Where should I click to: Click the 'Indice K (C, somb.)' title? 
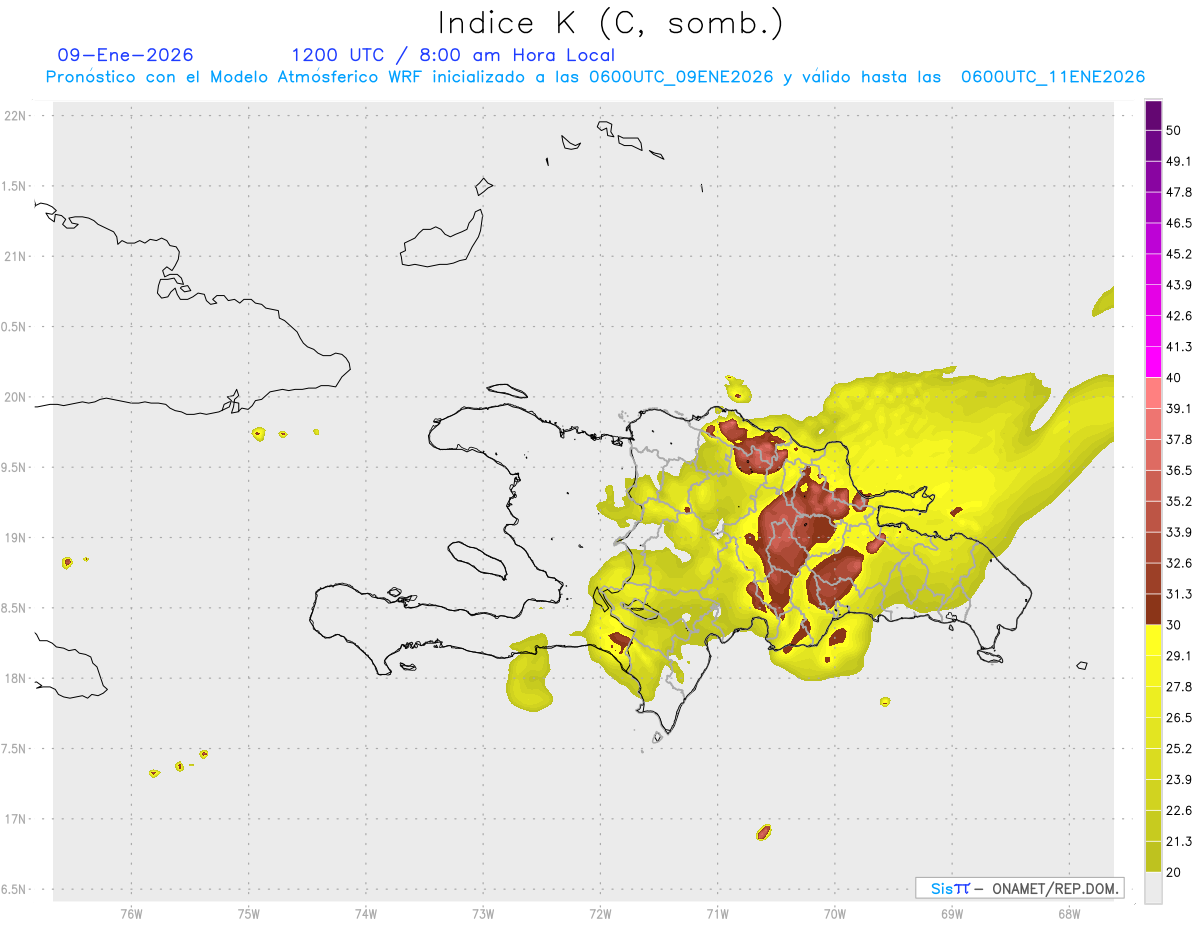(610, 22)
